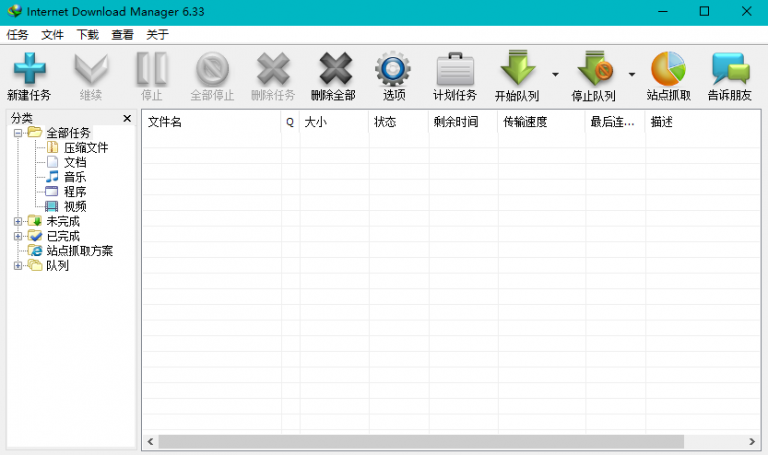Click the horizontal scrollbar thumb
The height and width of the screenshot is (455, 768).
(x=421, y=442)
